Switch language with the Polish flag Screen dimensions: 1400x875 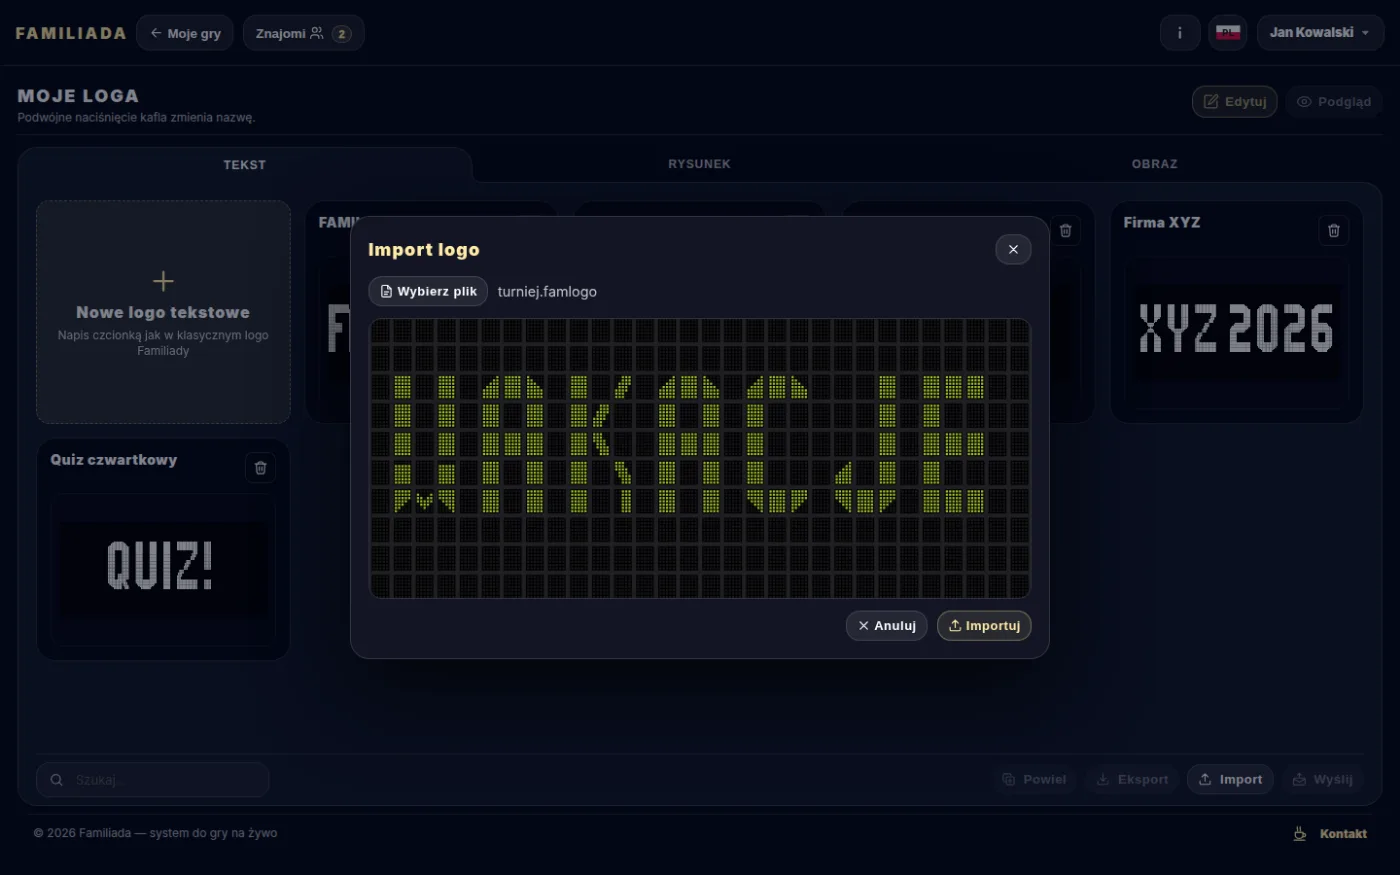1228,33
